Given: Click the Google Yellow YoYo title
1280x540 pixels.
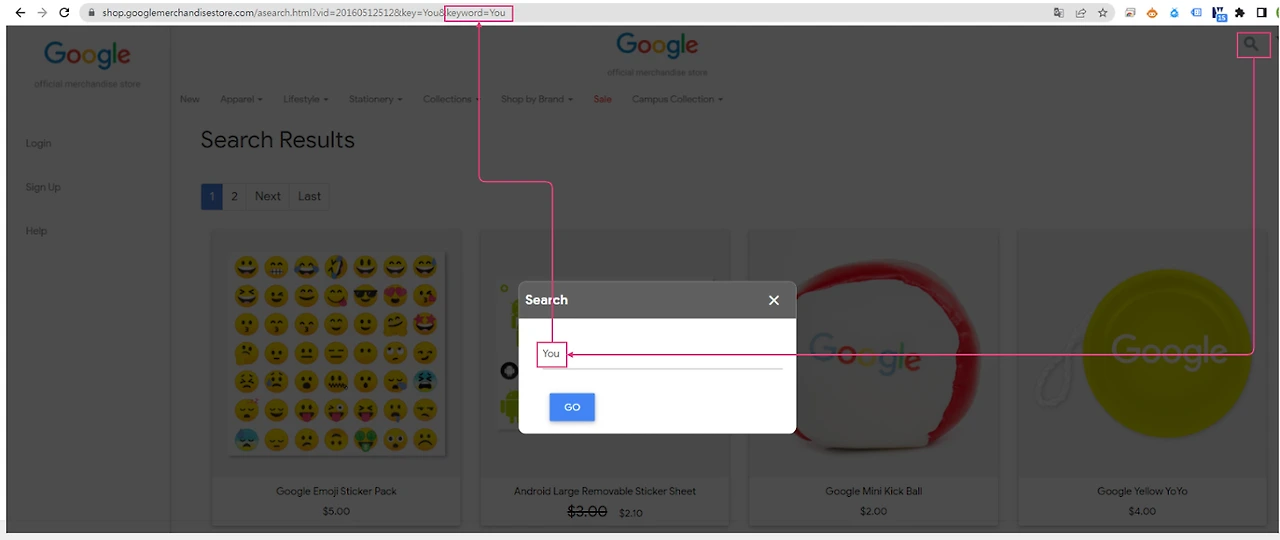Looking at the screenshot, I should [1142, 491].
